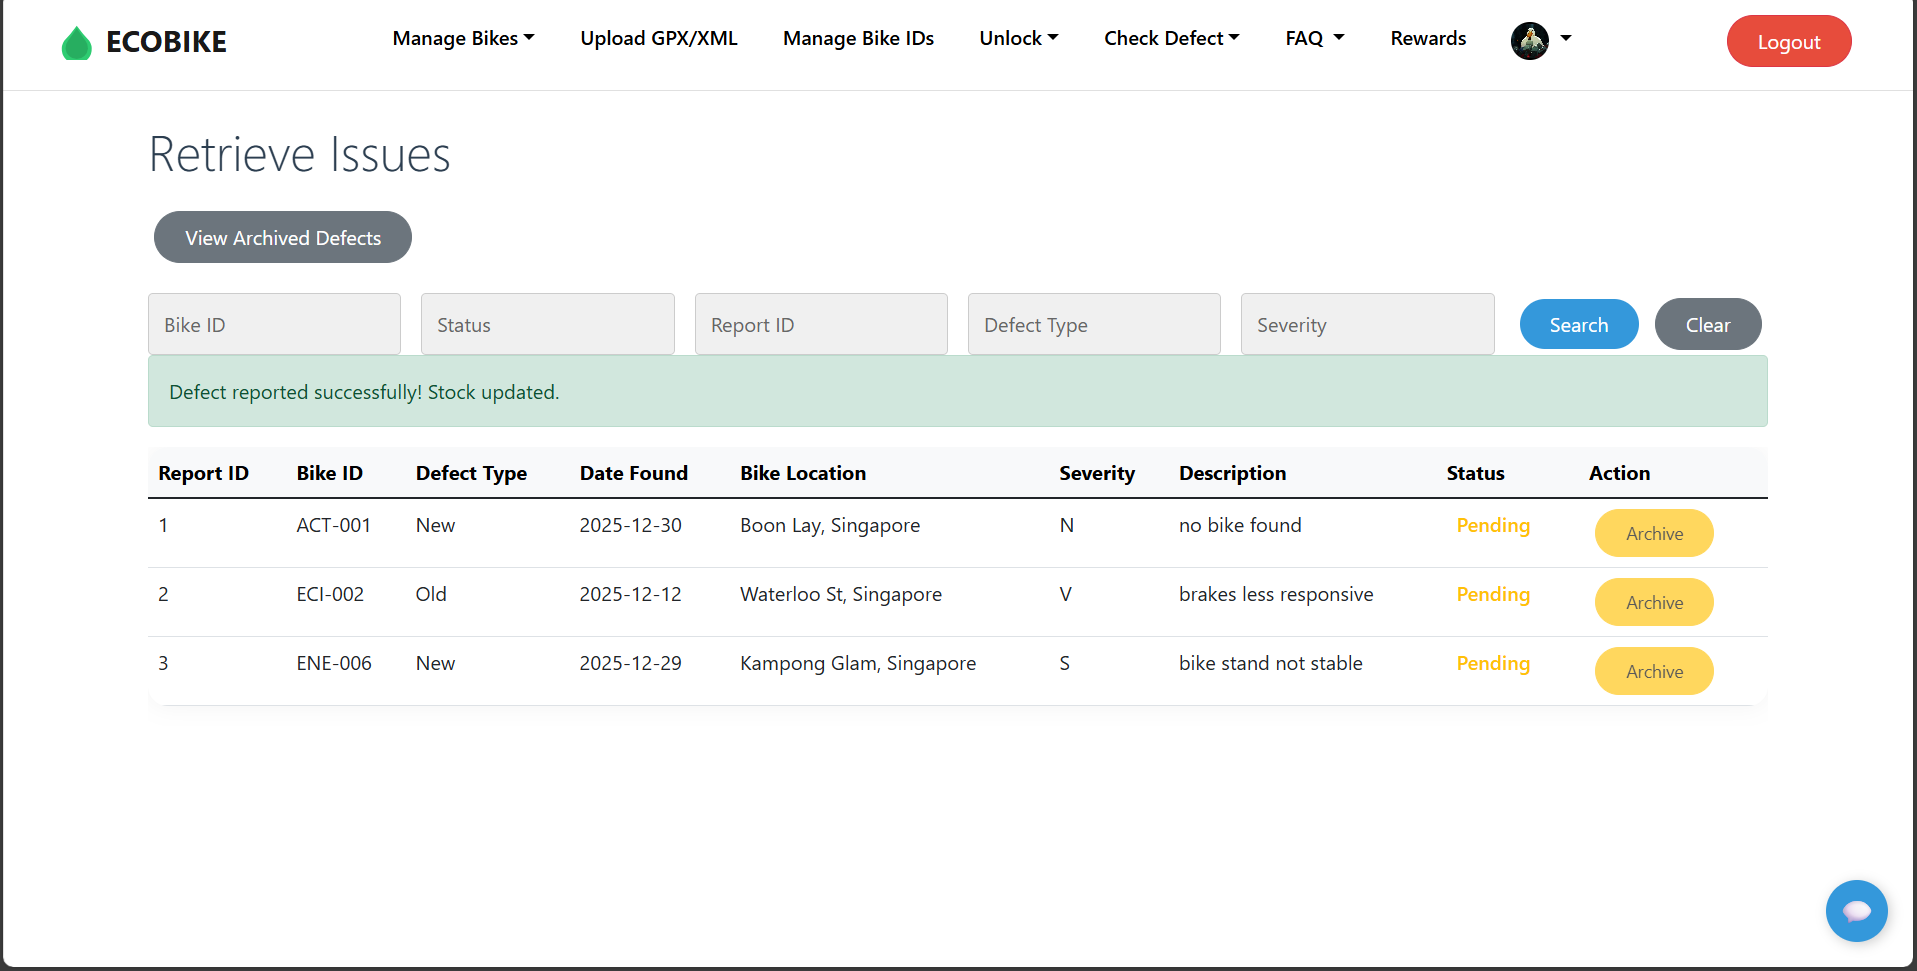The width and height of the screenshot is (1917, 971).
Task: Open the profile account dropdown arrow
Action: click(x=1565, y=41)
